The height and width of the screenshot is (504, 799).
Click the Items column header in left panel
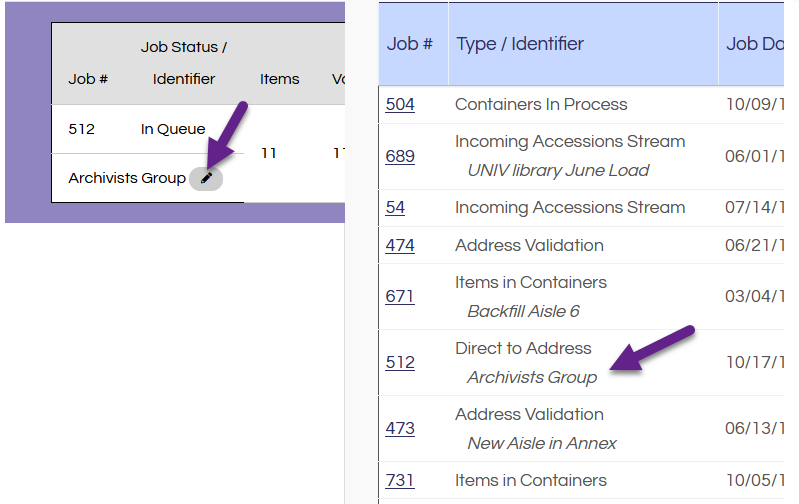(x=280, y=79)
